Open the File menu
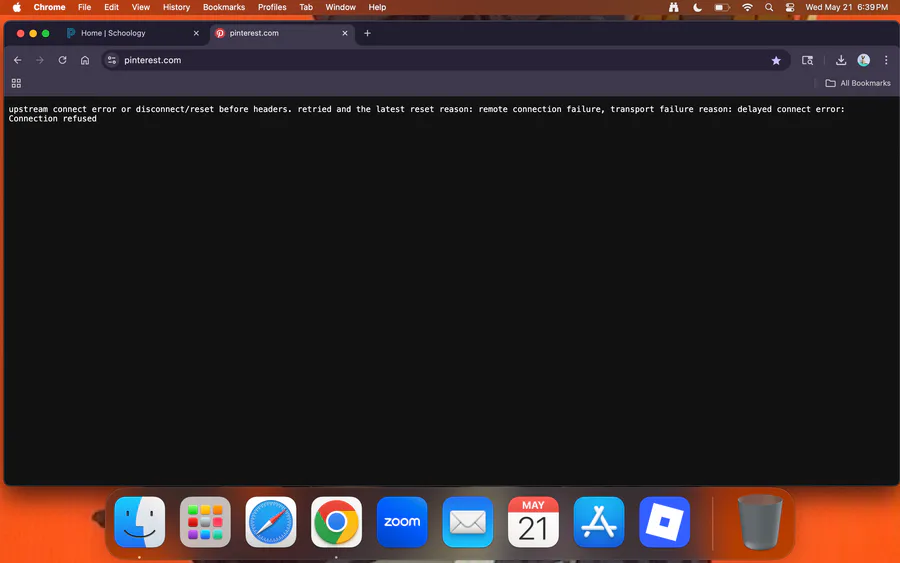The height and width of the screenshot is (563, 900). (84, 7)
